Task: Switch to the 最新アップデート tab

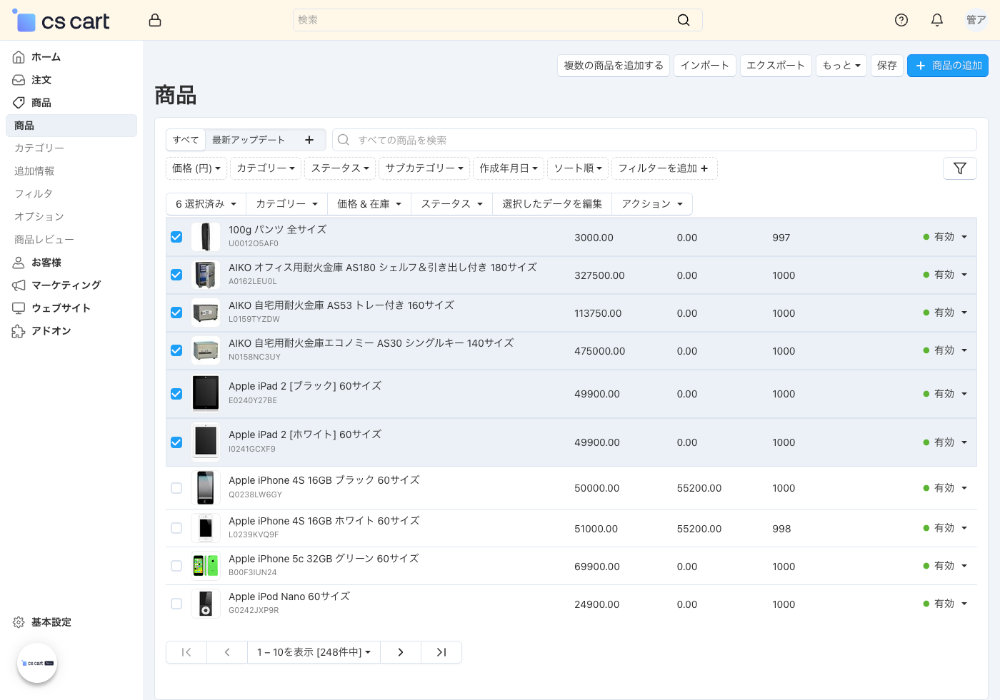Action: click(248, 140)
